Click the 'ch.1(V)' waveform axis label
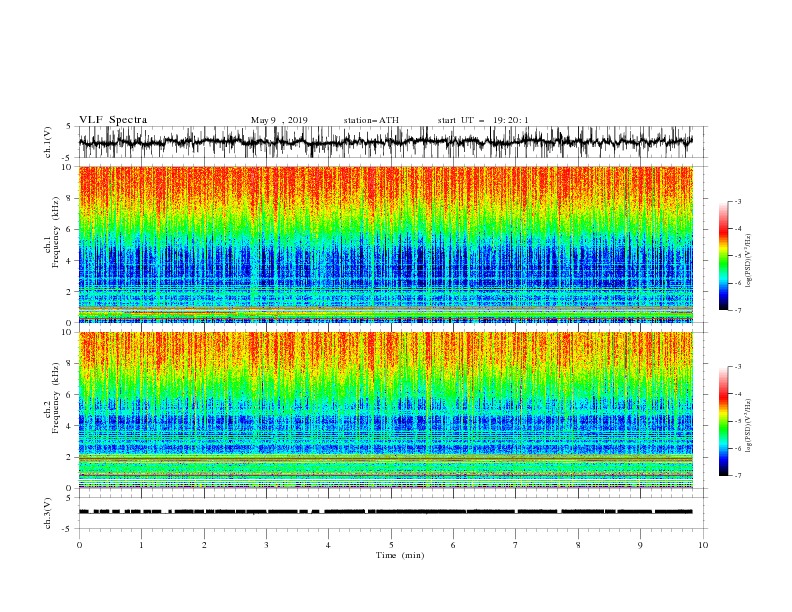The height and width of the screenshot is (612, 792). pyautogui.click(x=48, y=142)
